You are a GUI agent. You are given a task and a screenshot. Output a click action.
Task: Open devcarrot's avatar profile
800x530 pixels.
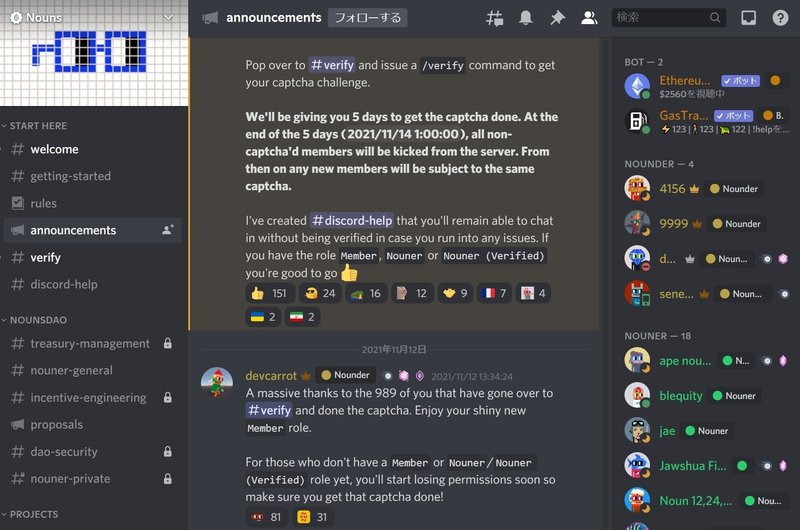click(x=217, y=383)
